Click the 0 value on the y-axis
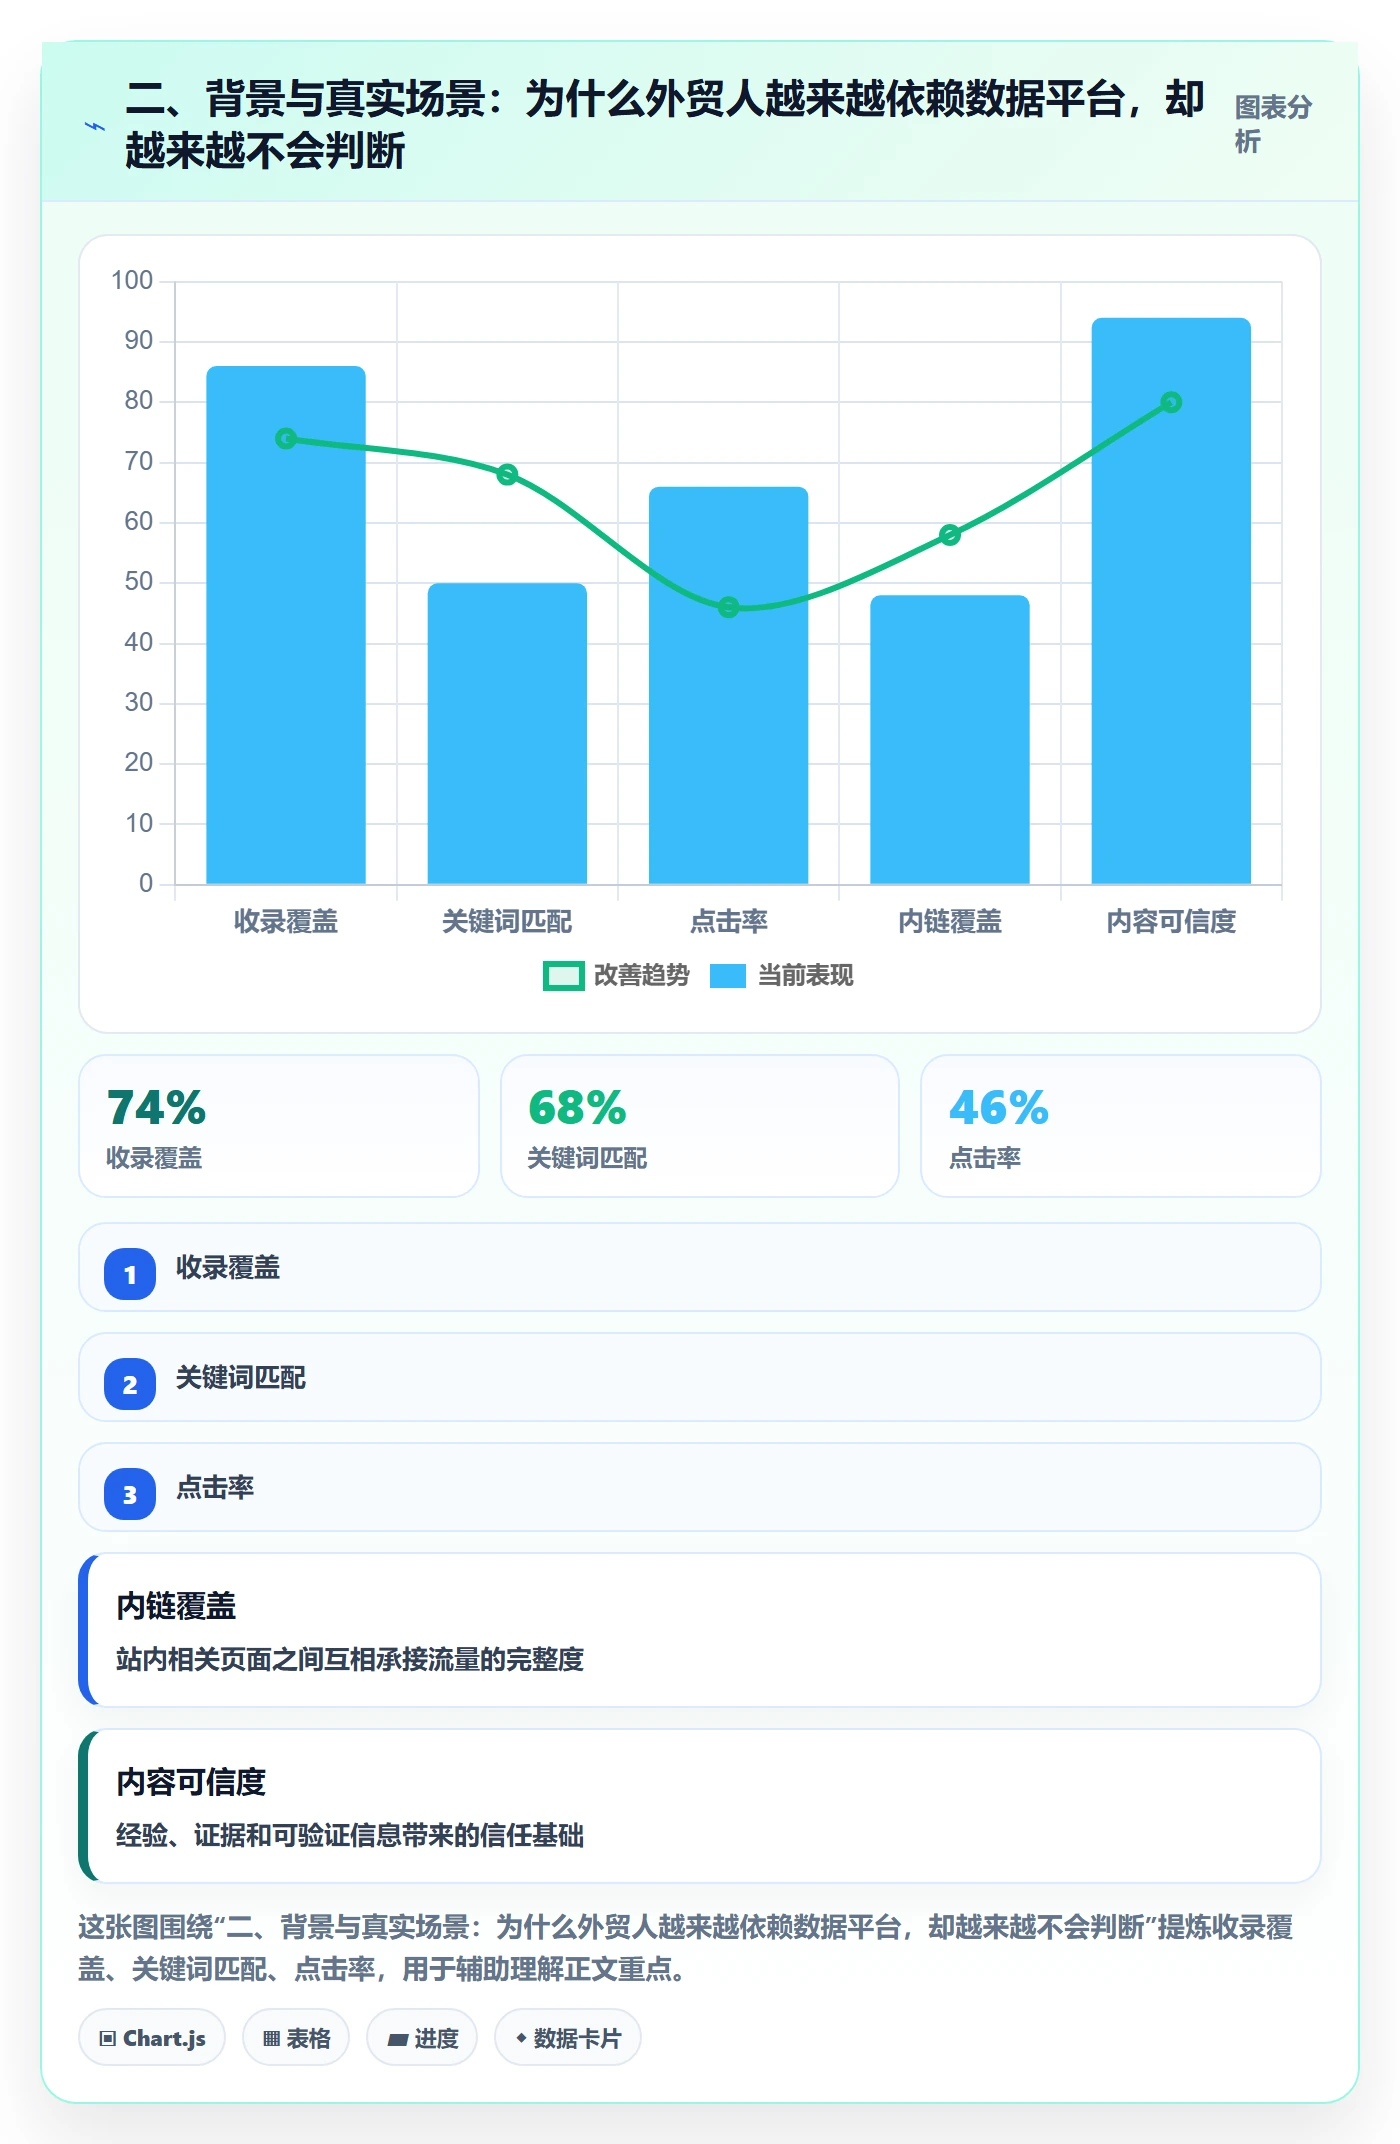The height and width of the screenshot is (2144, 1400). [x=146, y=884]
